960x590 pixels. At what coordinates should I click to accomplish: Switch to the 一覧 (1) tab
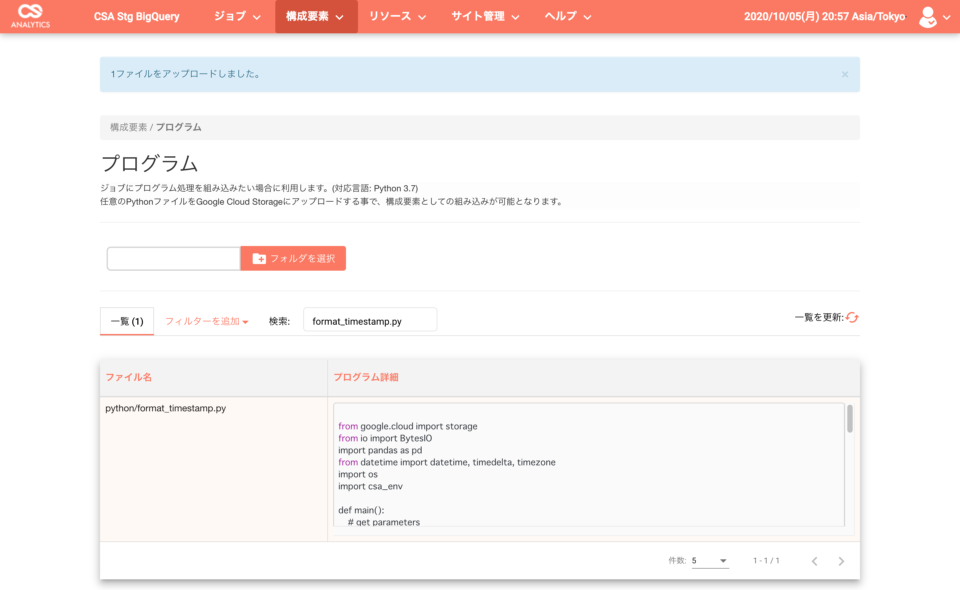tap(126, 318)
